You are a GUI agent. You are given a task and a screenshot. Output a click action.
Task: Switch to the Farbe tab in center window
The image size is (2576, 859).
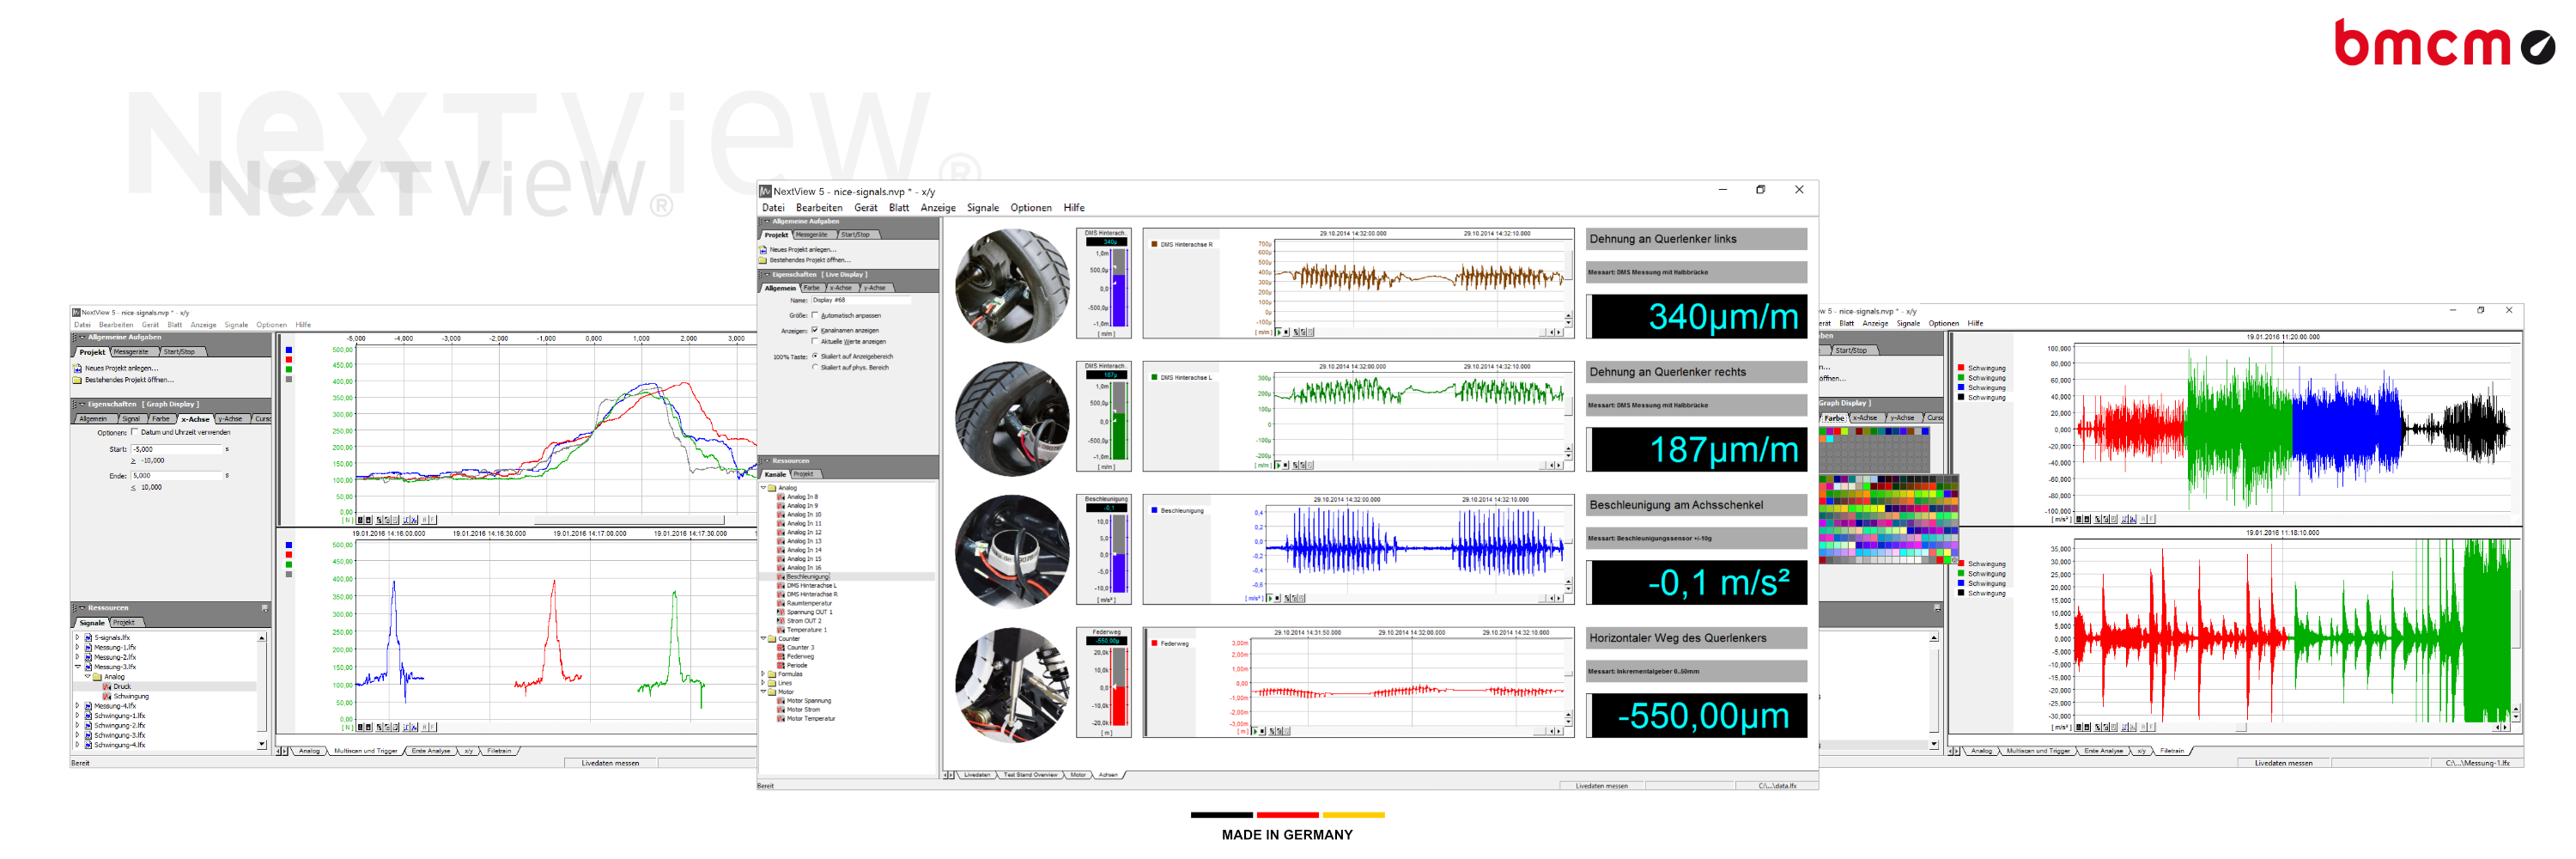tap(811, 288)
